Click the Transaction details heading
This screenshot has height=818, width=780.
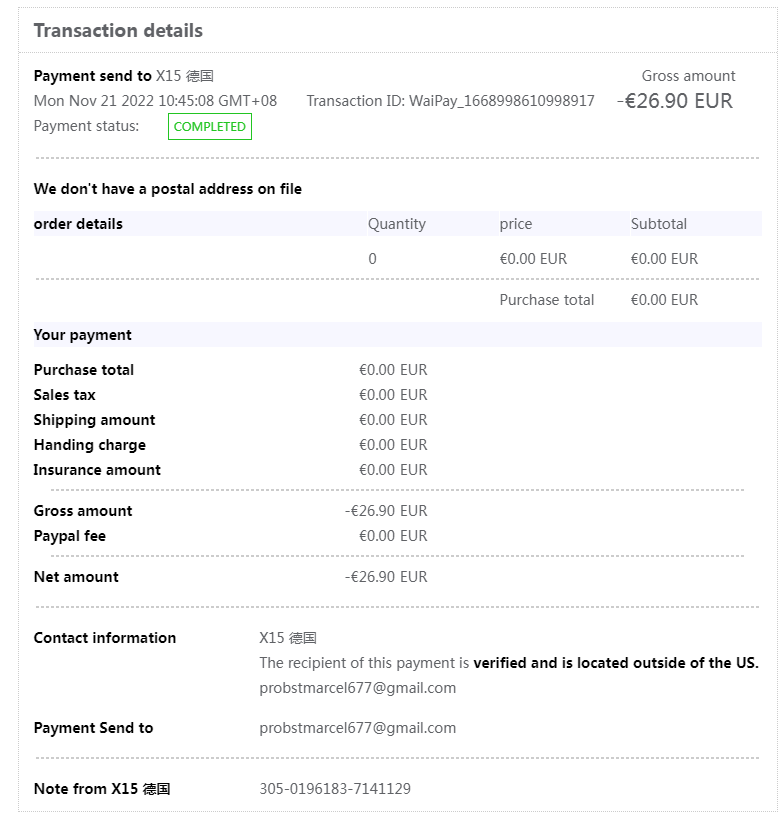point(118,31)
